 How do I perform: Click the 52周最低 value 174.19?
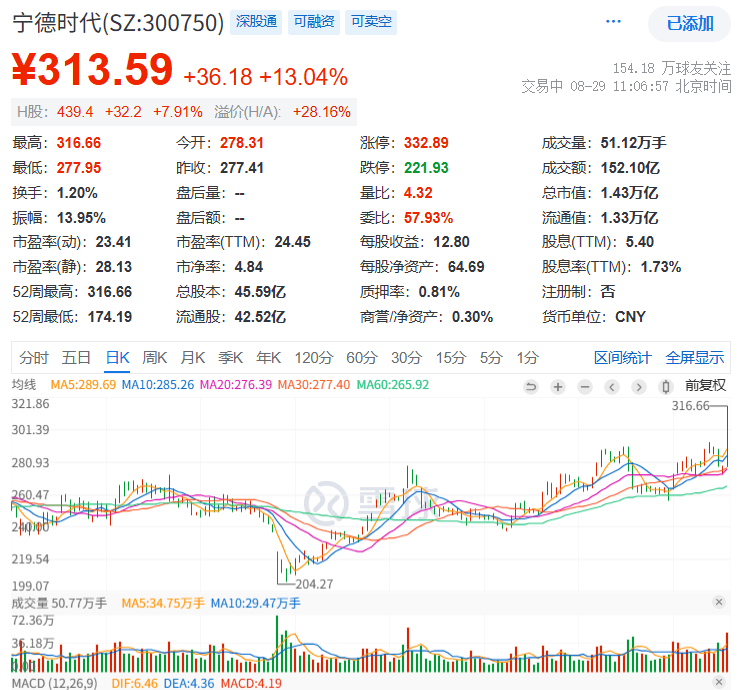click(110, 317)
